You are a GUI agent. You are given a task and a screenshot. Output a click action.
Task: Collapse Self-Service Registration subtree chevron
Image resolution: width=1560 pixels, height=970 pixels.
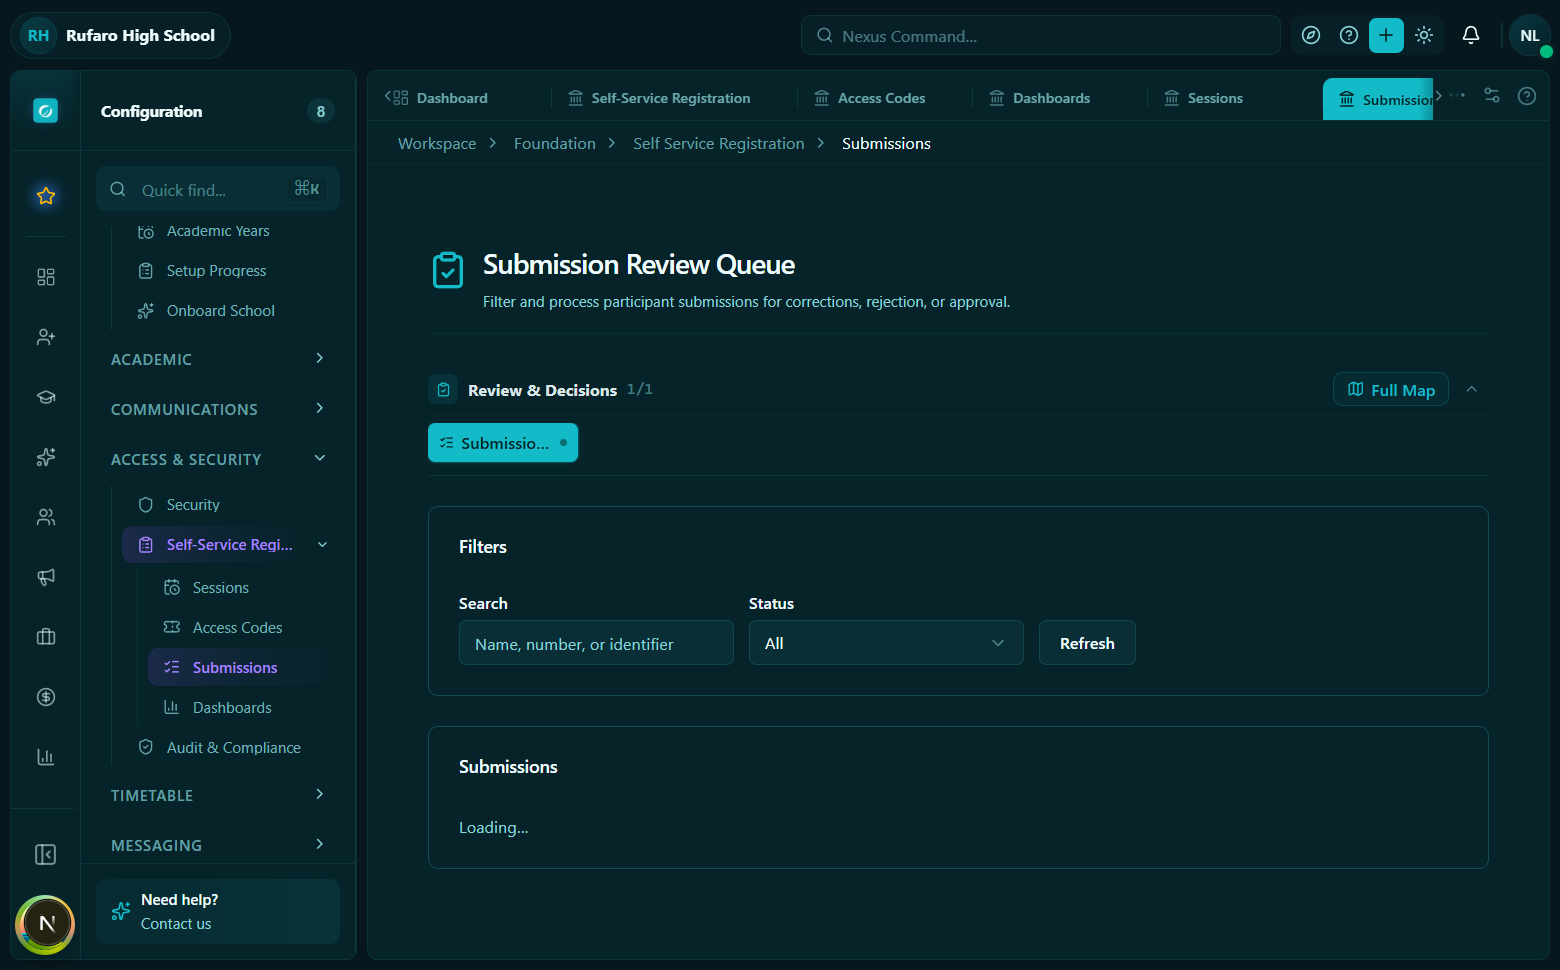[x=322, y=545]
